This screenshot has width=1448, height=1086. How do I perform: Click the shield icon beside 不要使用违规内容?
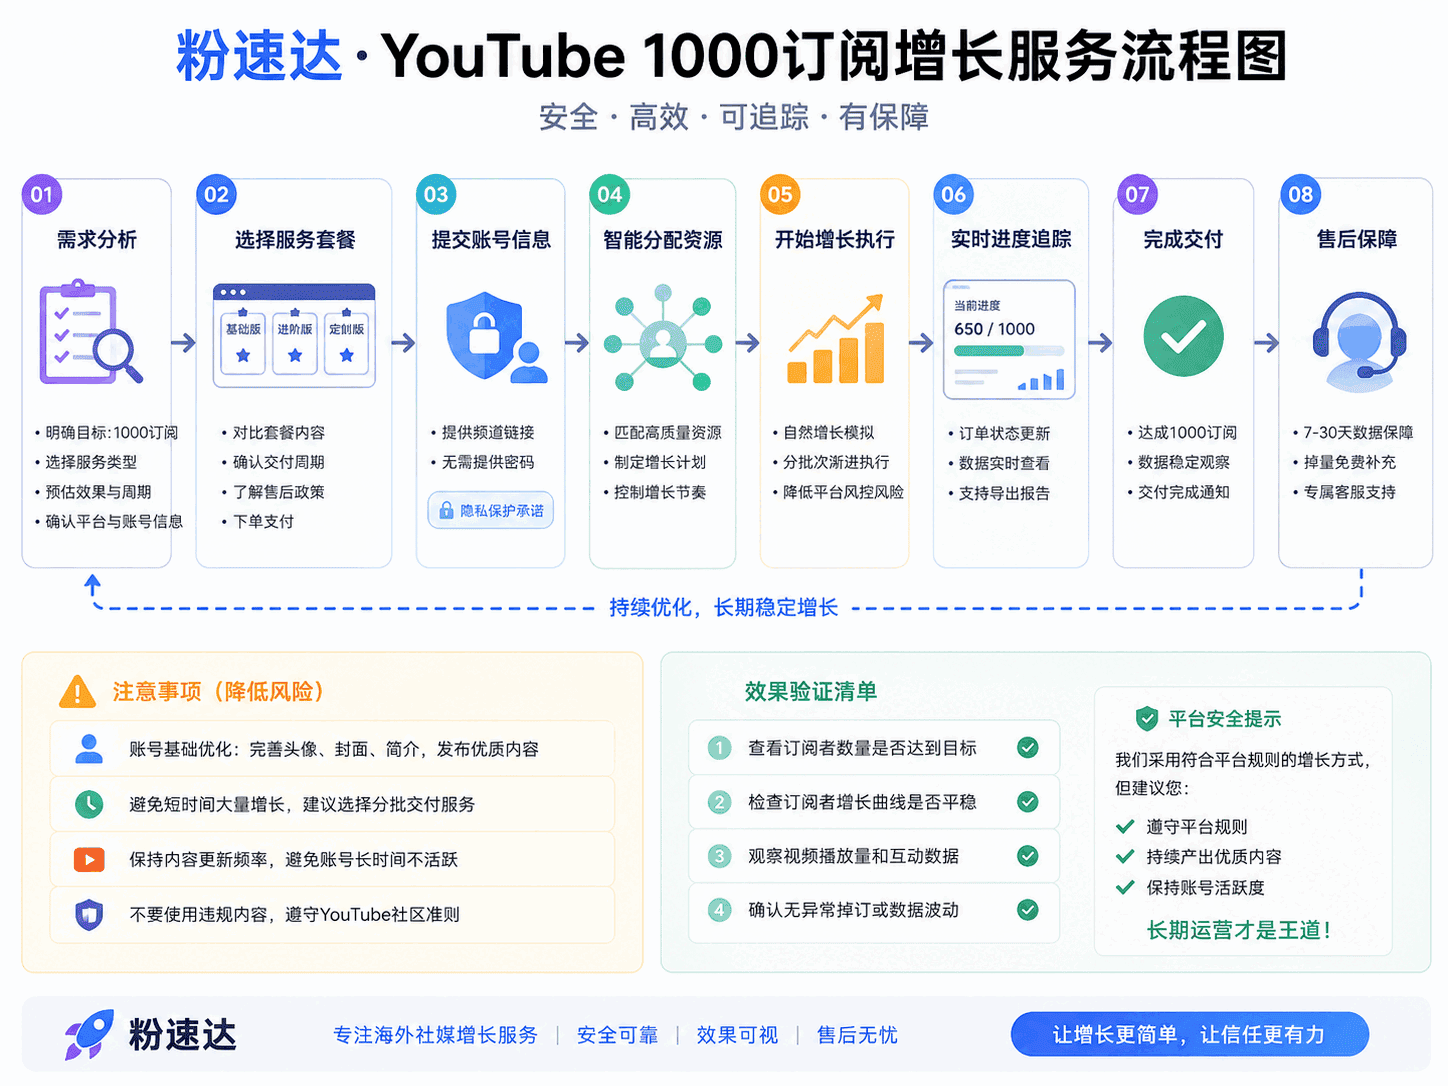pyautogui.click(x=89, y=914)
